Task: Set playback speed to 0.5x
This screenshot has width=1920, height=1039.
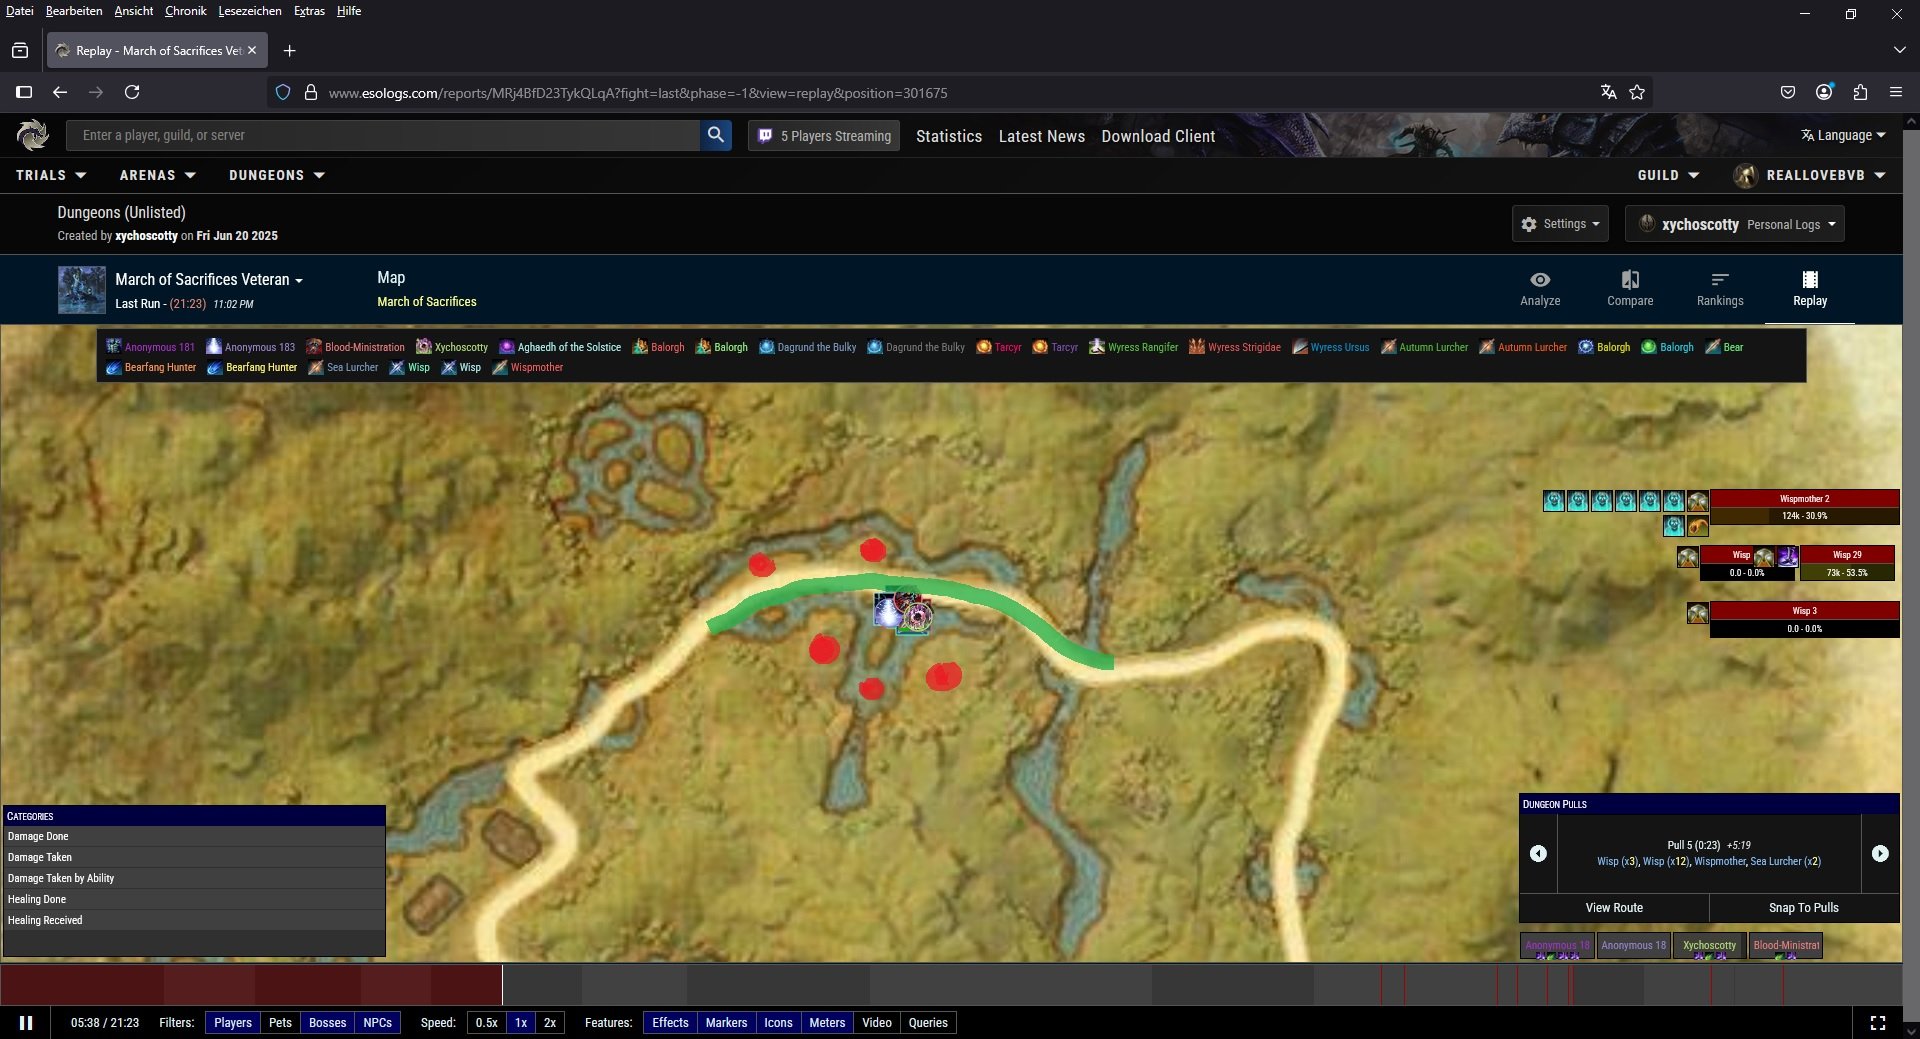Action: (486, 1023)
